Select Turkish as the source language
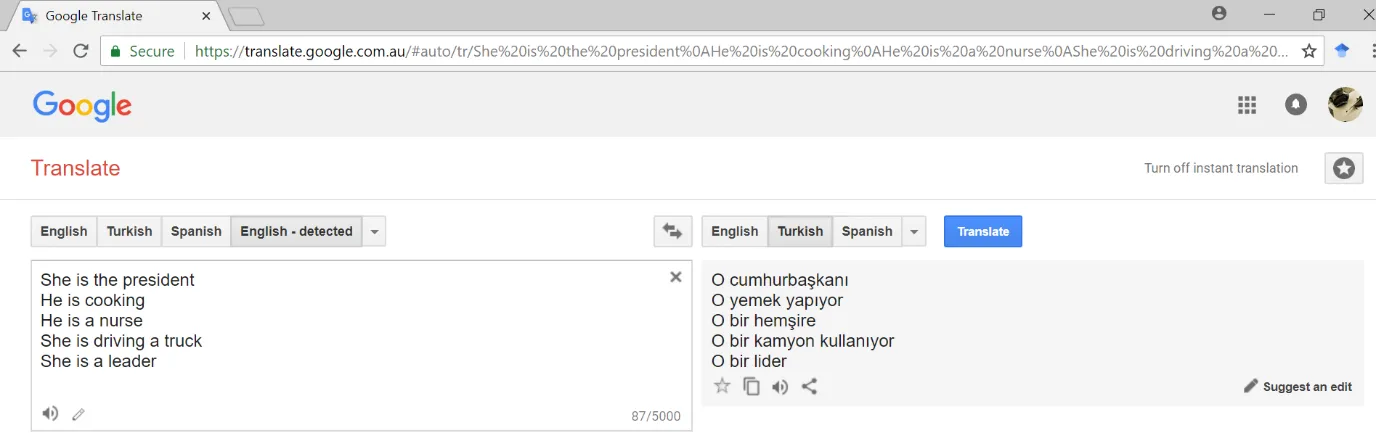The height and width of the screenshot is (441, 1376). tap(130, 231)
